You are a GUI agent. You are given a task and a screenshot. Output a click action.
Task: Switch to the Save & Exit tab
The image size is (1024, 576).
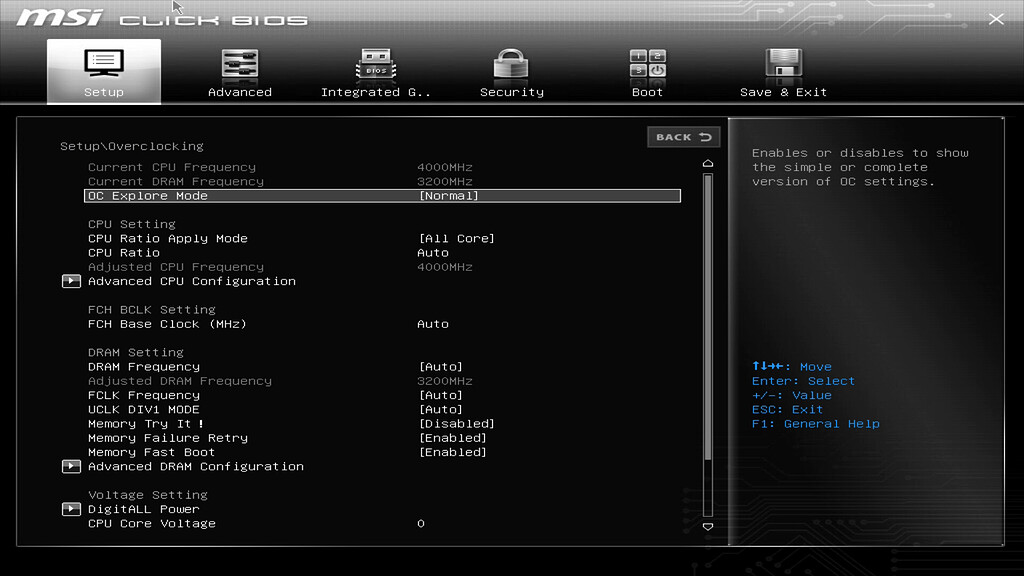coord(783,91)
